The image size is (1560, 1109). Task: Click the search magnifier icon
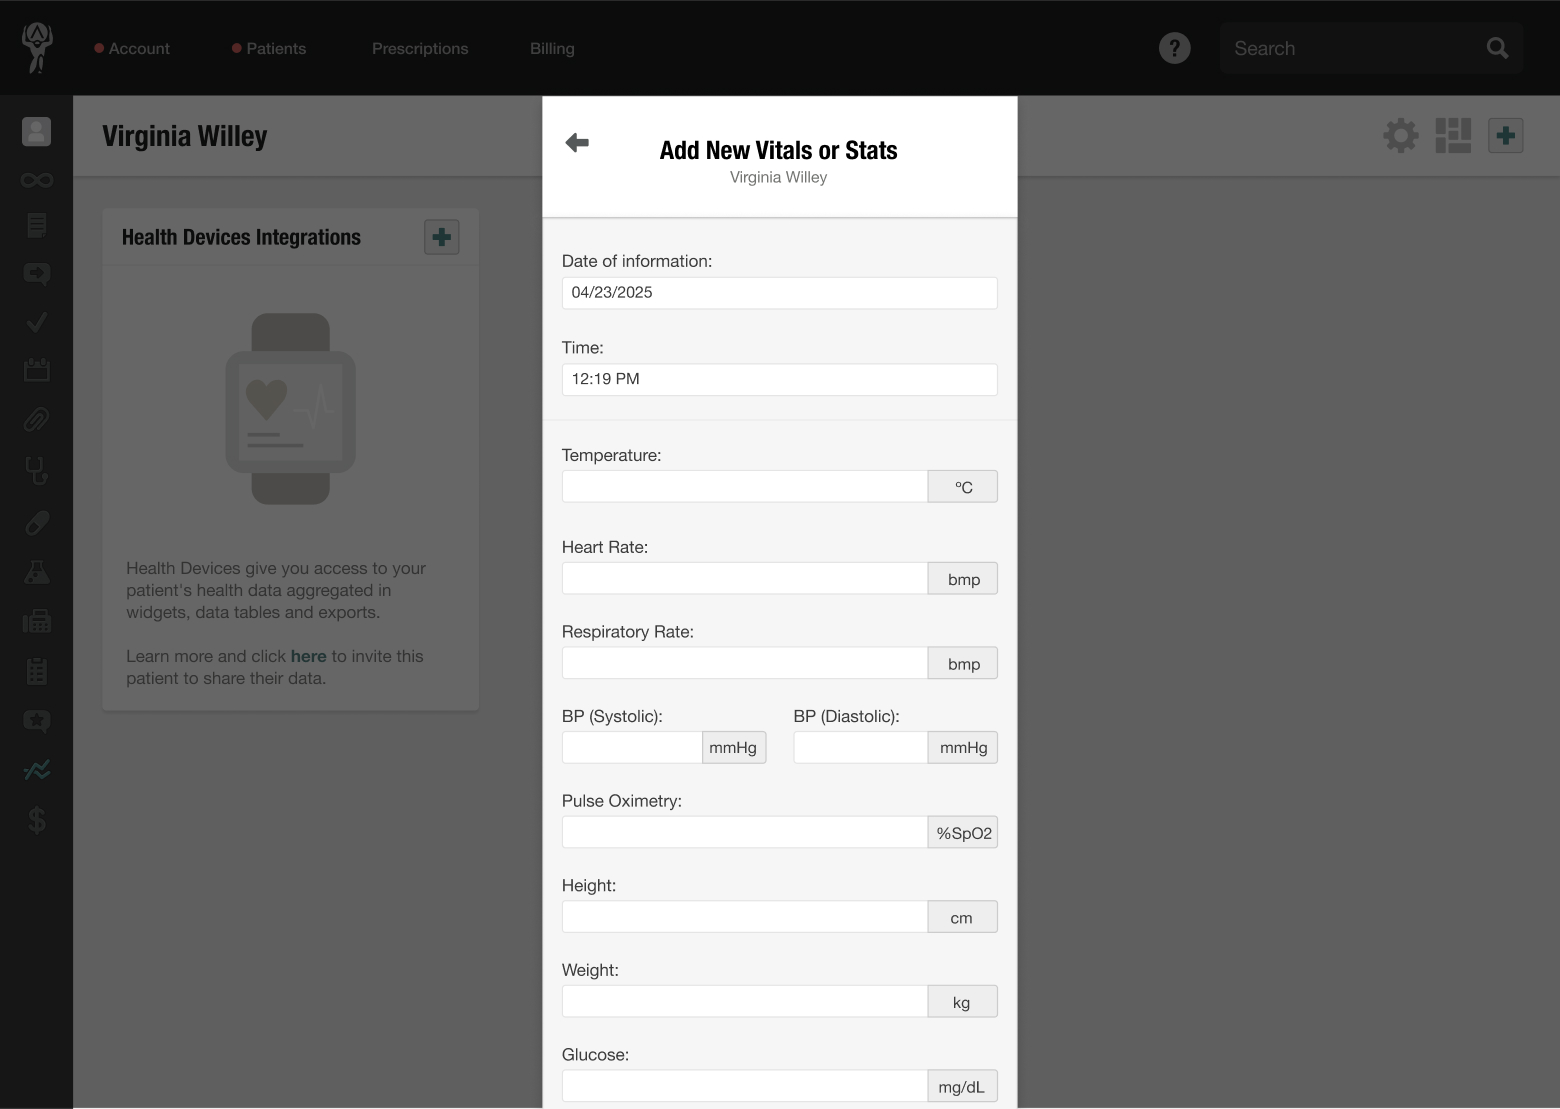click(1497, 48)
